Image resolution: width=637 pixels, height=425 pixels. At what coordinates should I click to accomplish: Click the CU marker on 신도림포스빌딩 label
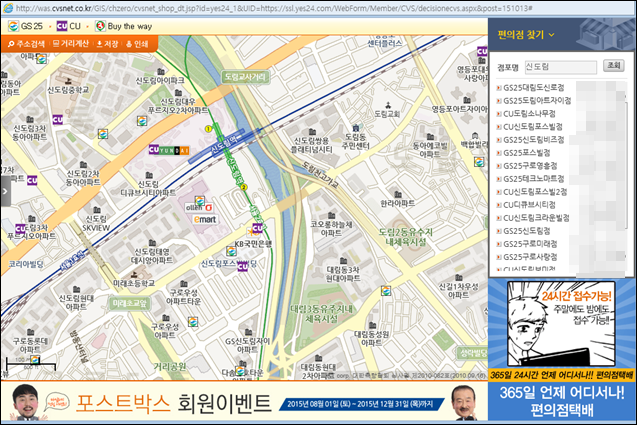point(242,266)
